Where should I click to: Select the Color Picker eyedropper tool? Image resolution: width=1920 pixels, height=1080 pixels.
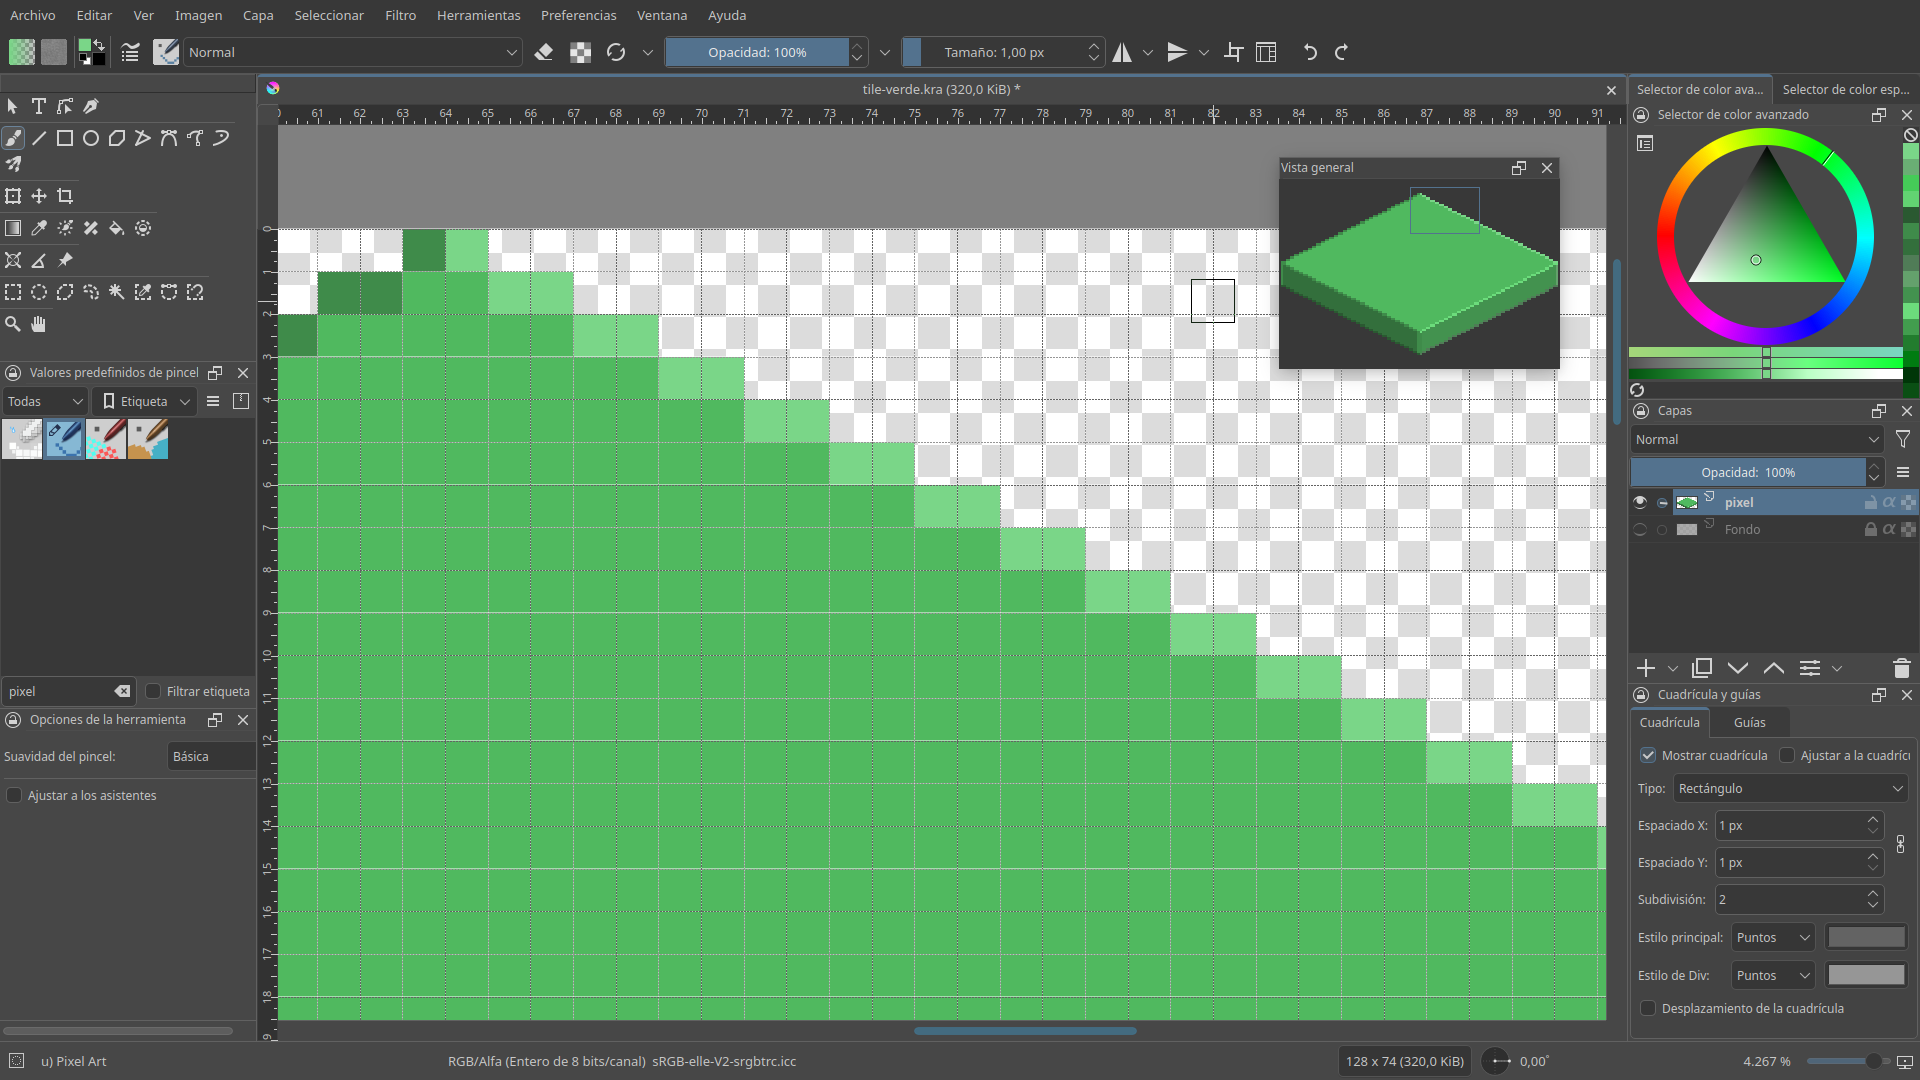coord(39,228)
